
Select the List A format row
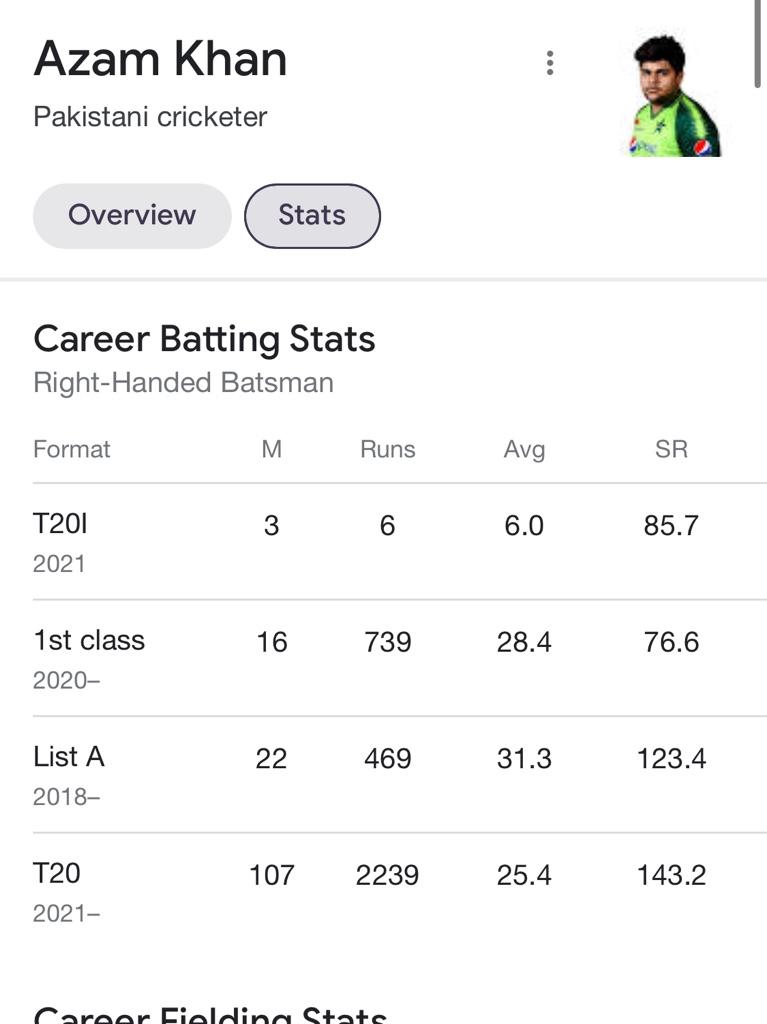pyautogui.click(x=400, y=775)
